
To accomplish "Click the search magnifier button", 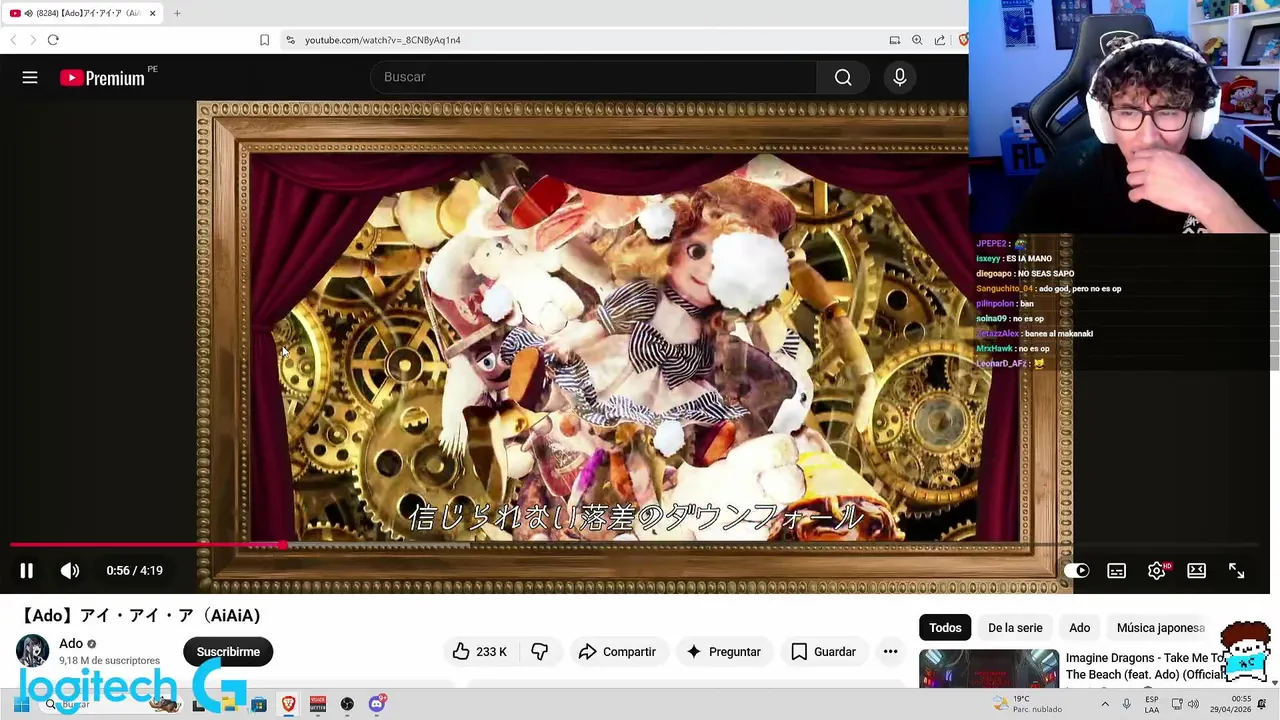I will pos(843,77).
